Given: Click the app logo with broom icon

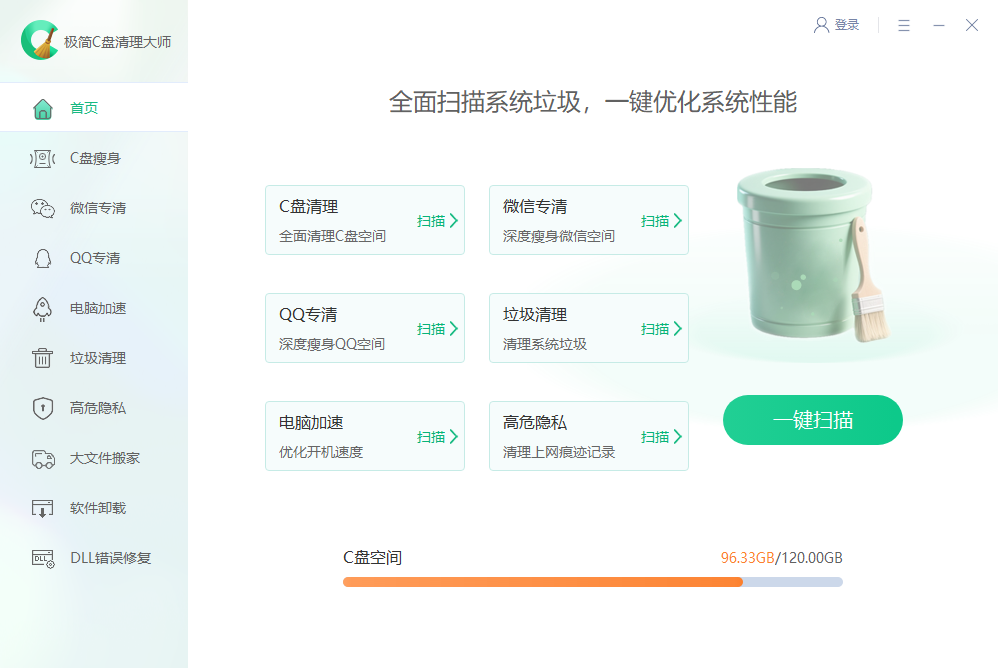Looking at the screenshot, I should tap(39, 40).
